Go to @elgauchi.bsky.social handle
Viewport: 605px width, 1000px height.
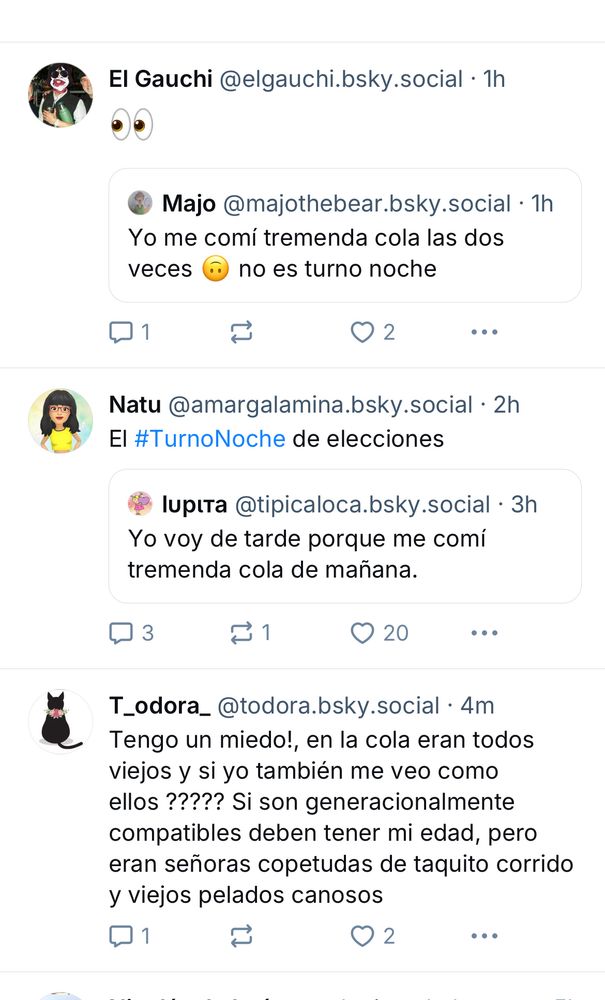tap(341, 79)
